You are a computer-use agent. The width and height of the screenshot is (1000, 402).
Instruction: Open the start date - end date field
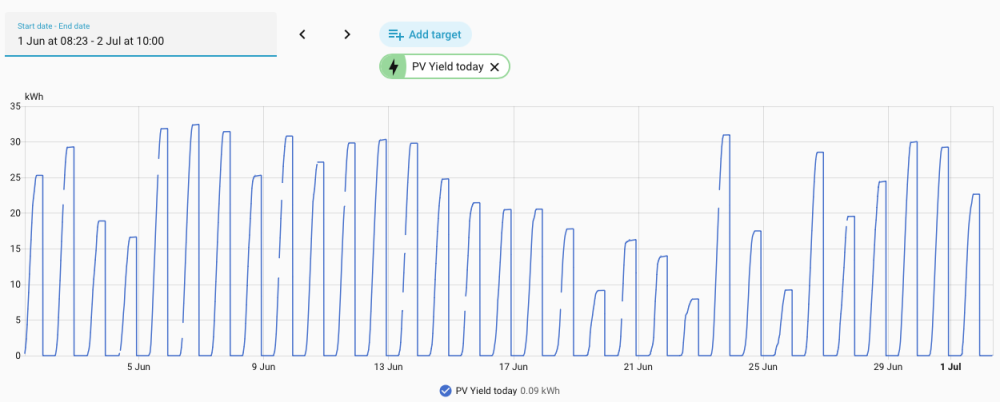pos(141,34)
